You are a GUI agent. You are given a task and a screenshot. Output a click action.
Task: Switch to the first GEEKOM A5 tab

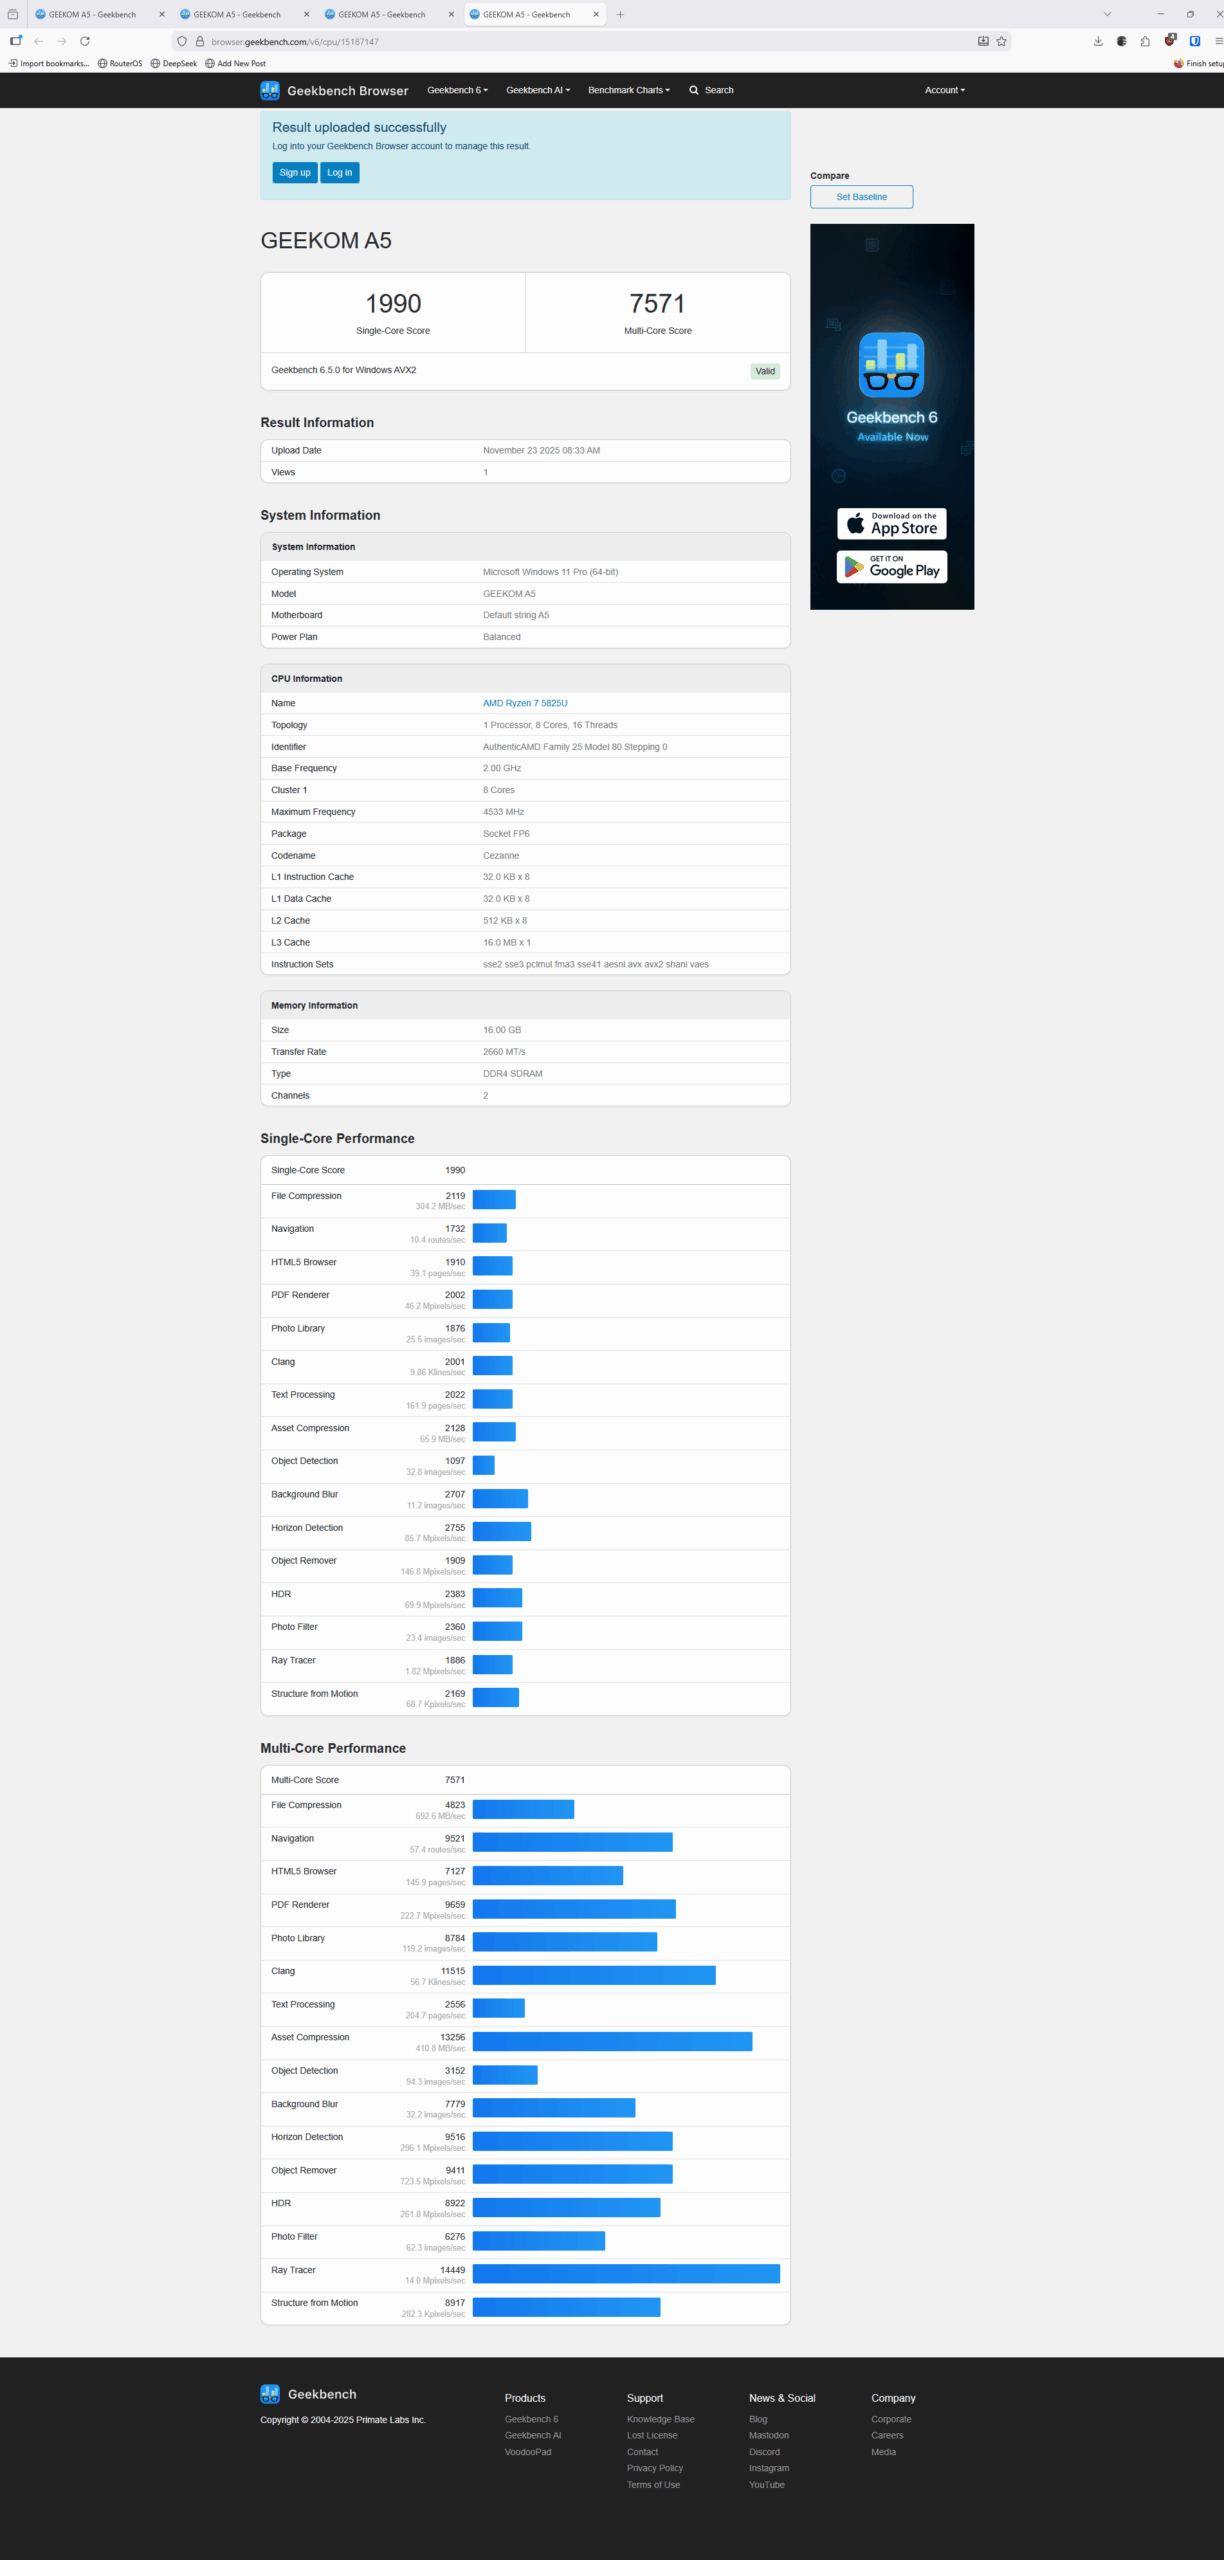pos(92,14)
